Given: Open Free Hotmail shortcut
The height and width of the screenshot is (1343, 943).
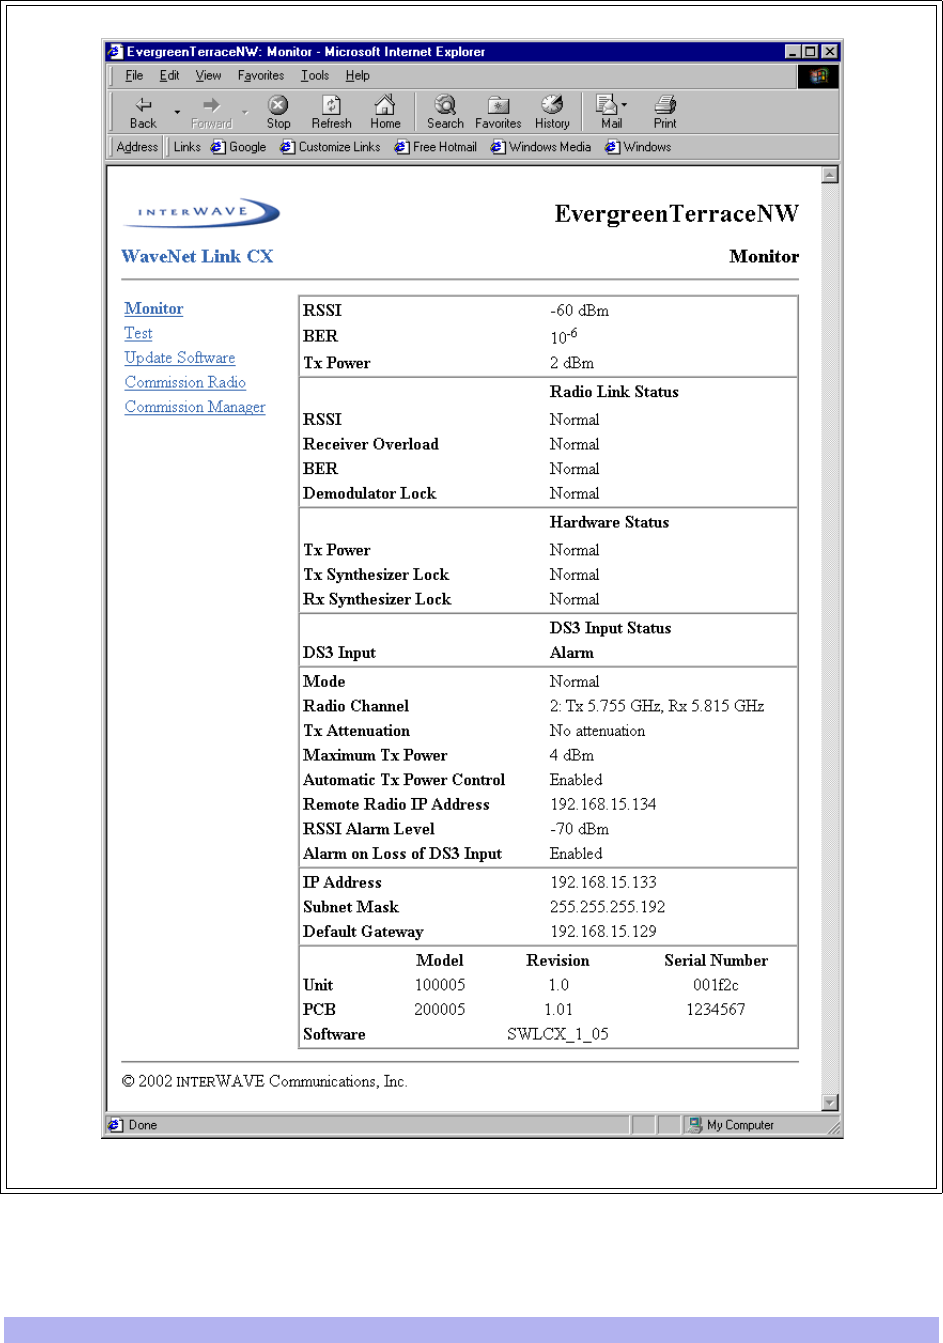Looking at the screenshot, I should click(435, 147).
